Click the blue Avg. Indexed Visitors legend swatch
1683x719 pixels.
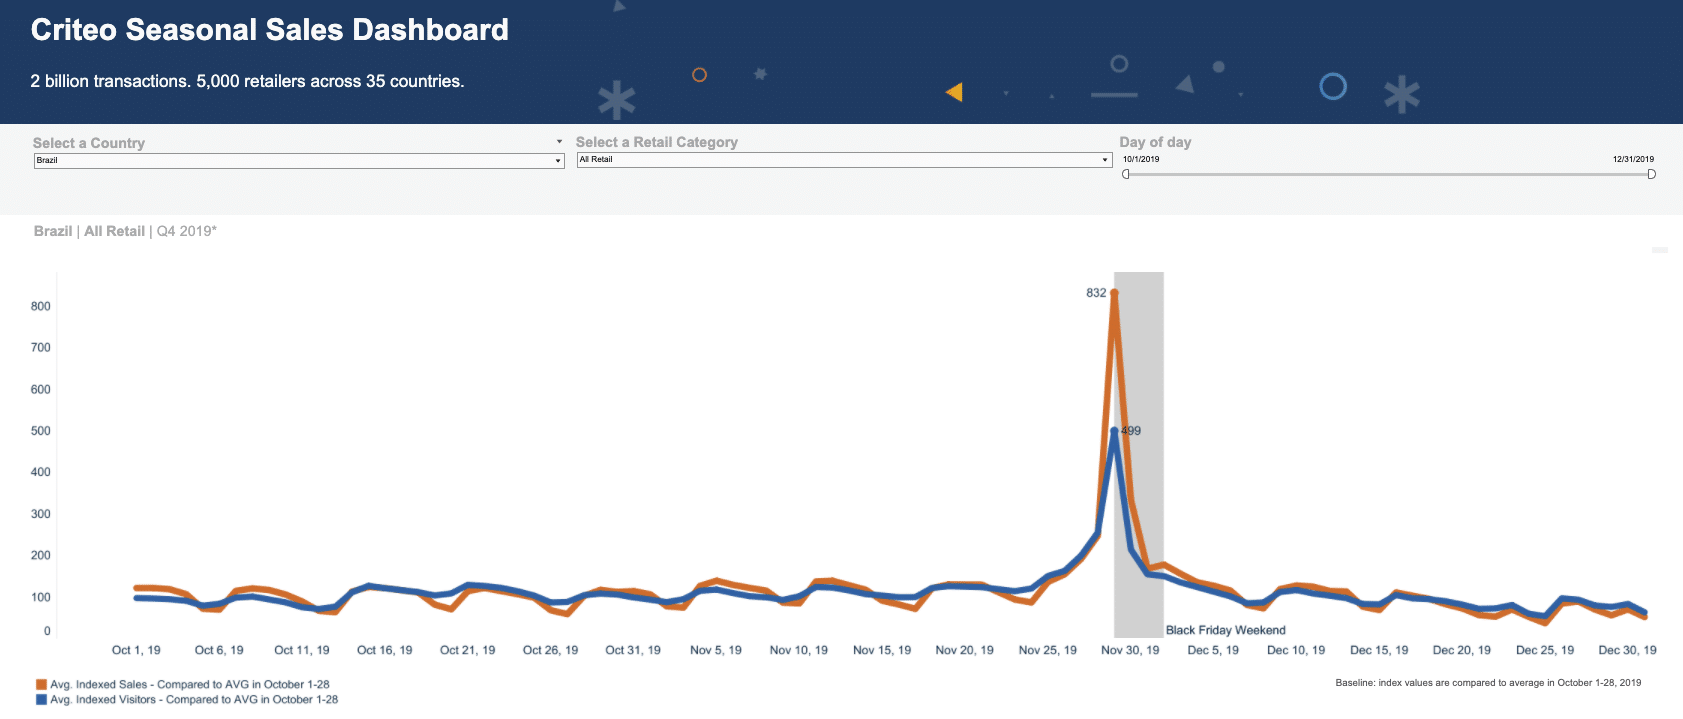pyautogui.click(x=41, y=700)
